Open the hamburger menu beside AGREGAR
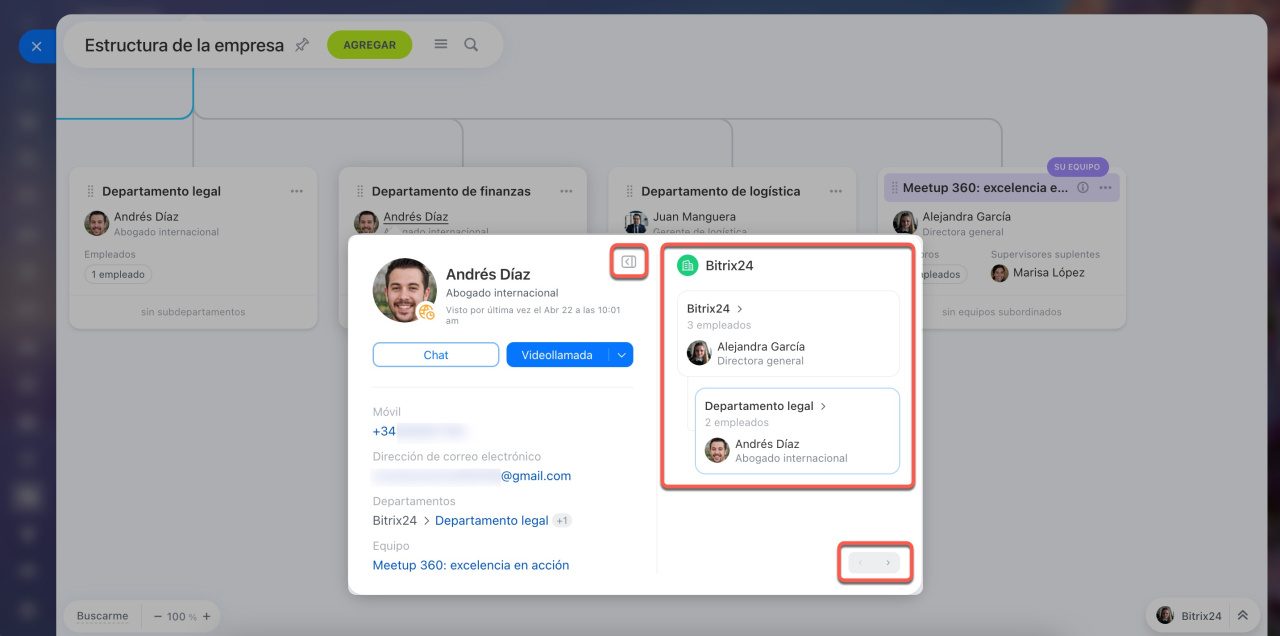The image size is (1280, 636). tap(441, 45)
